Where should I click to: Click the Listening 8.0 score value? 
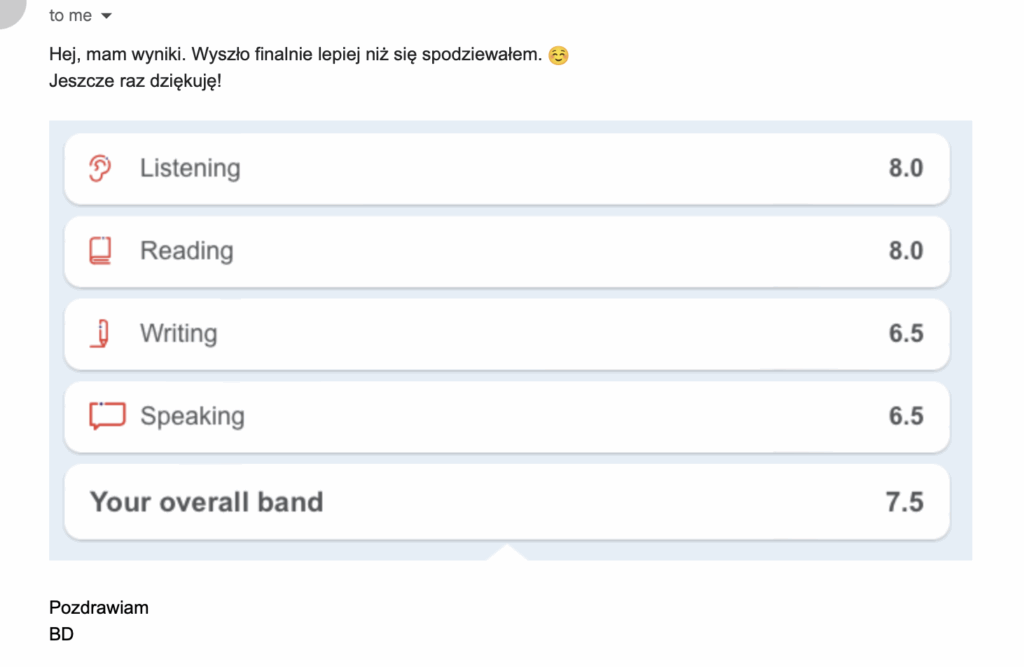point(905,168)
